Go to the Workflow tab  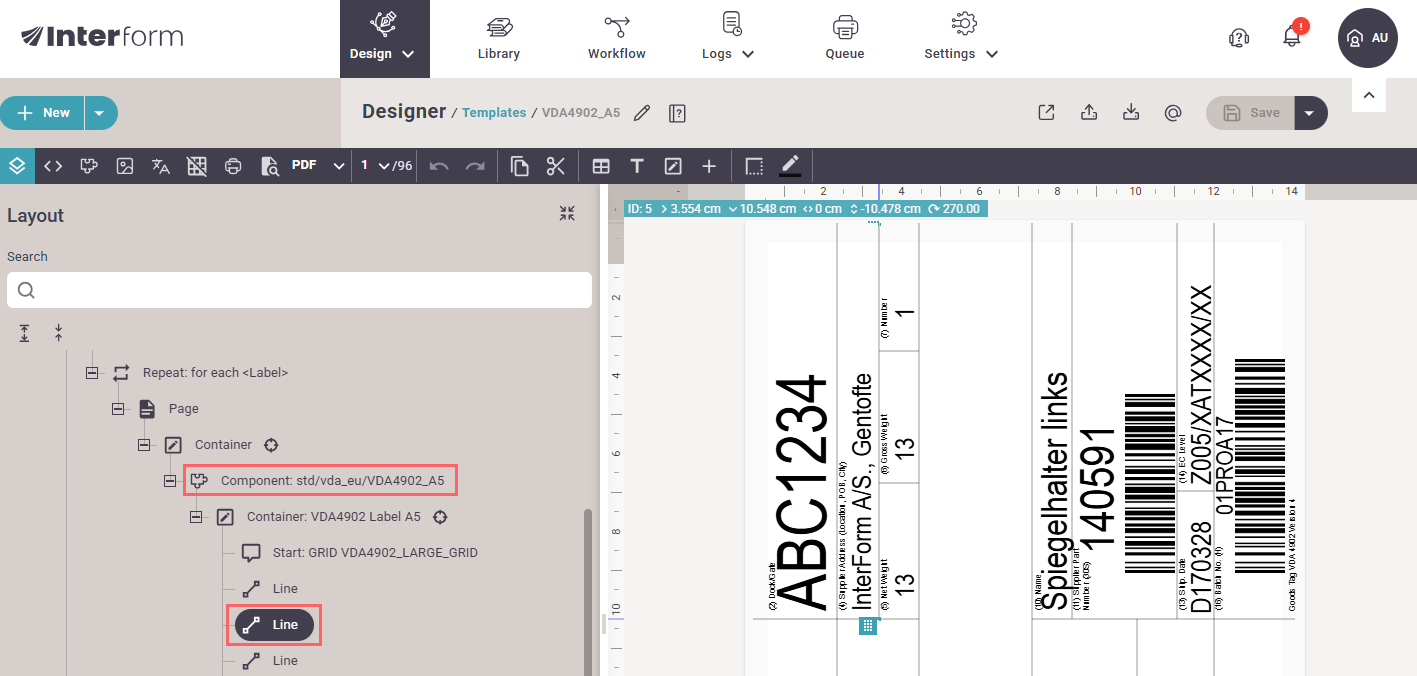[x=616, y=39]
